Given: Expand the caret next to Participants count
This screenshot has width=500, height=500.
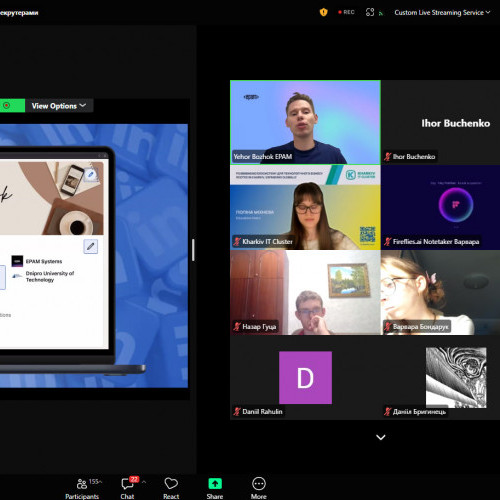Looking at the screenshot, I should point(100,482).
